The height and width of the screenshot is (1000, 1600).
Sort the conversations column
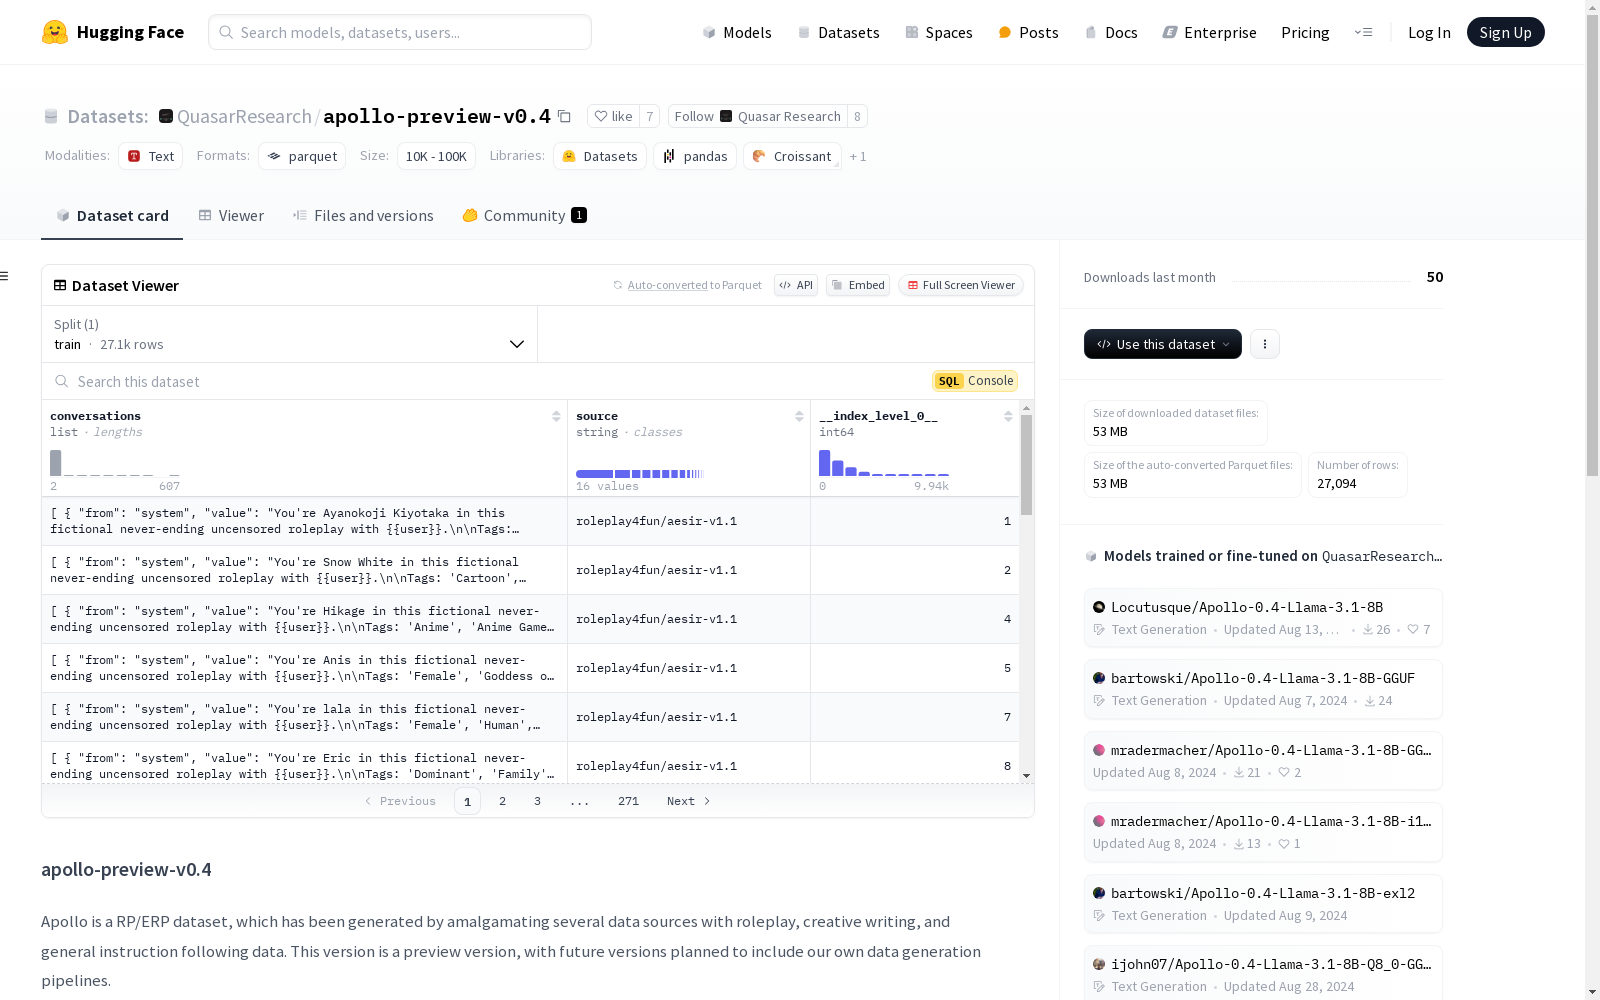click(556, 416)
